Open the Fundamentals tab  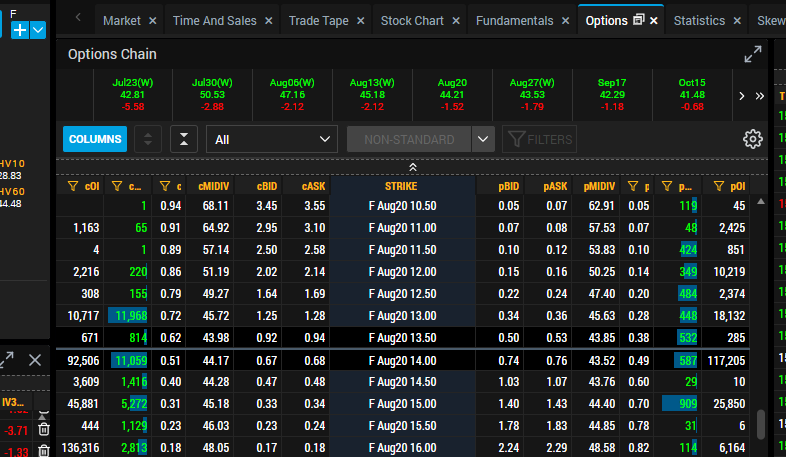pyautogui.click(x=514, y=21)
